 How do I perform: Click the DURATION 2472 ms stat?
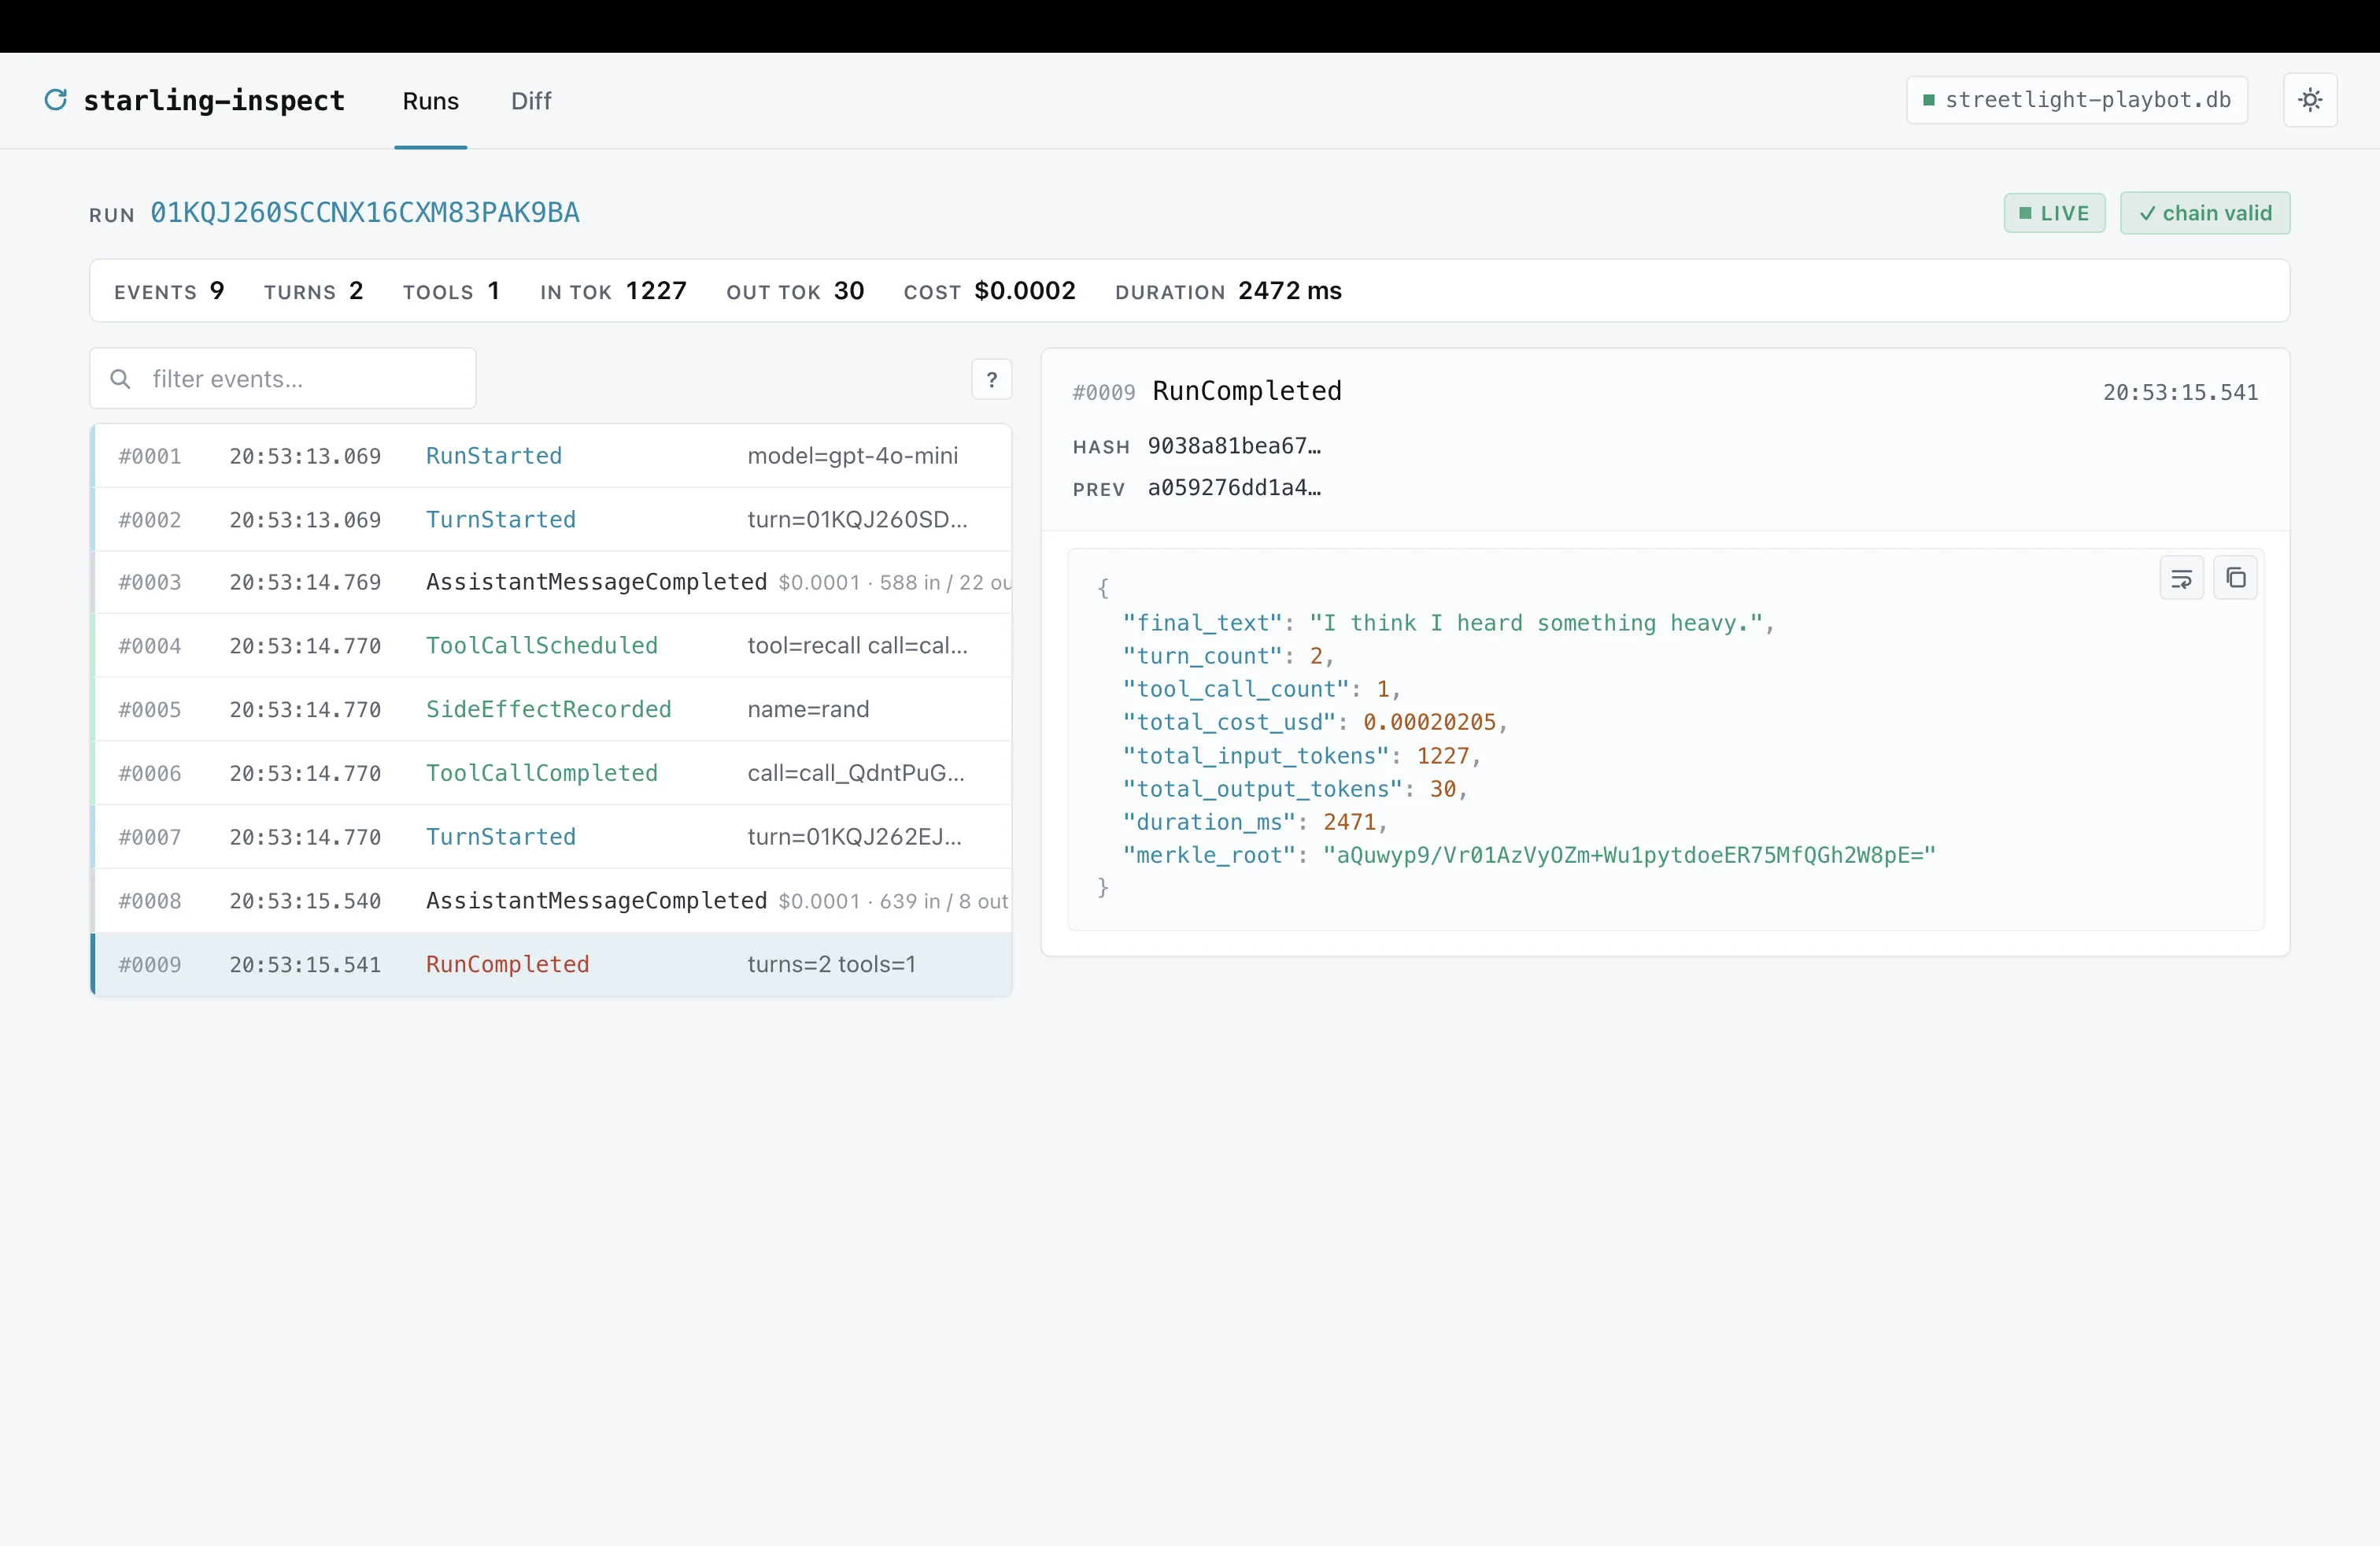[x=1228, y=291]
